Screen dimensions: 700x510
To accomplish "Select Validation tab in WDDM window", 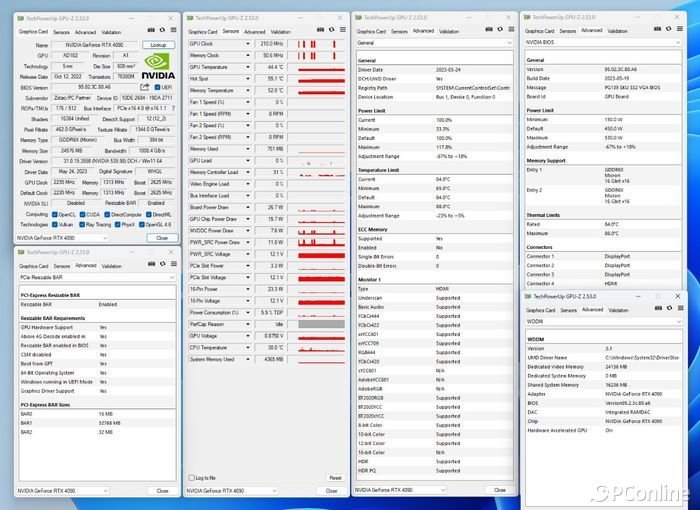I will [x=618, y=310].
